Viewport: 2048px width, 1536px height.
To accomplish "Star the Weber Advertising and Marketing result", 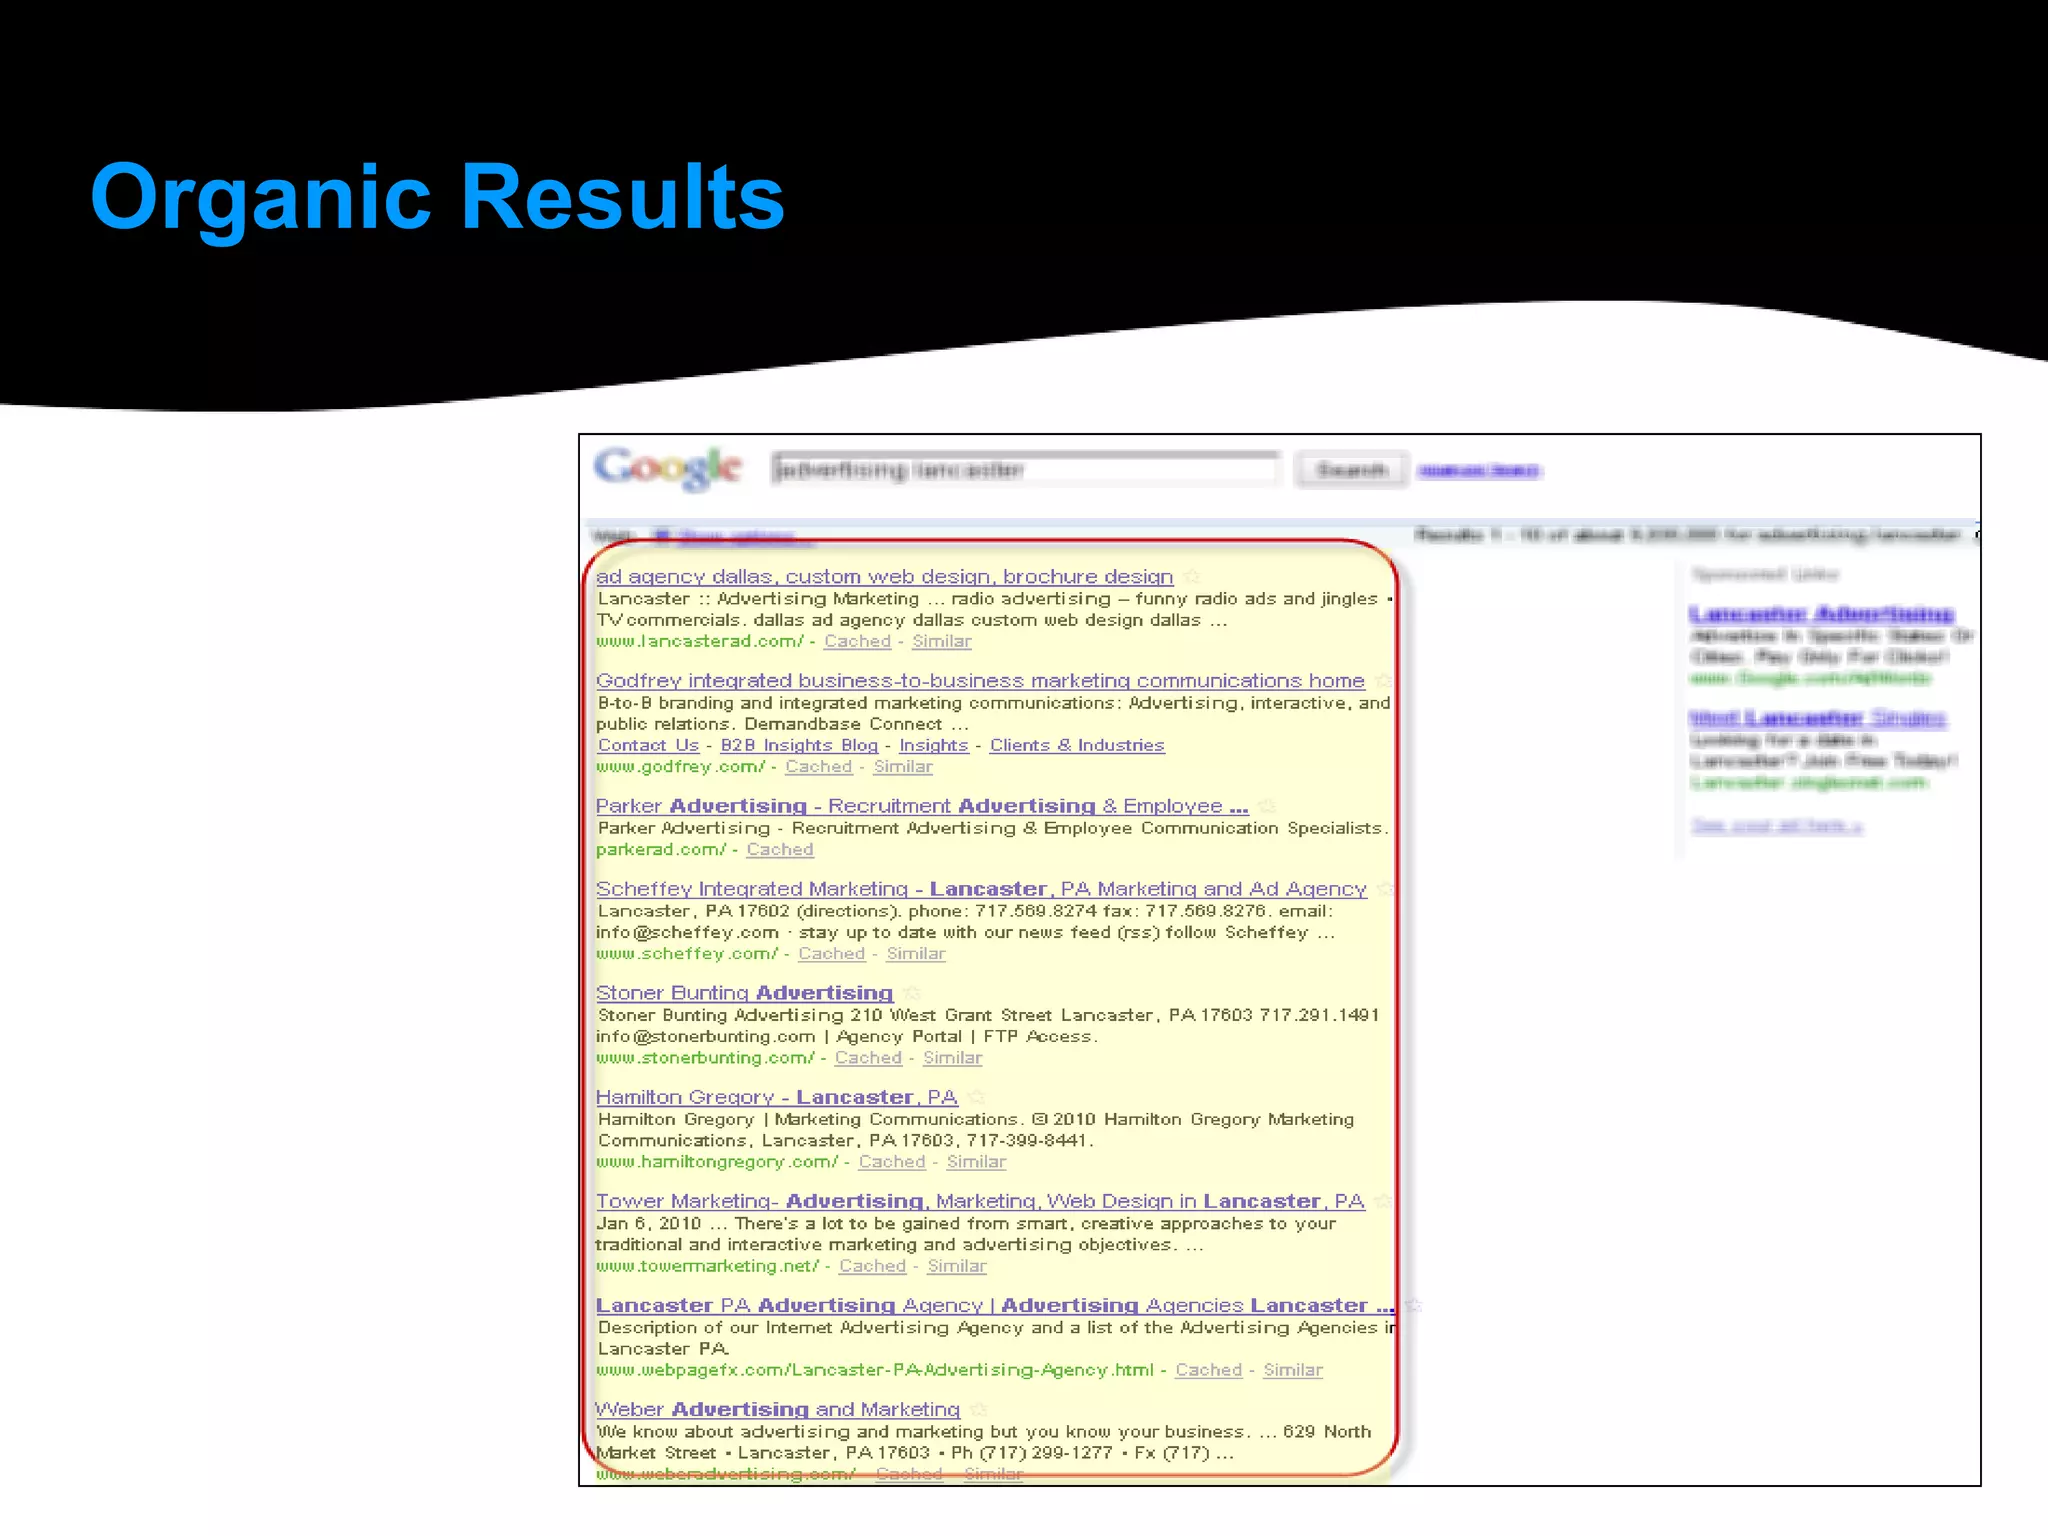I will pyautogui.click(x=978, y=1409).
